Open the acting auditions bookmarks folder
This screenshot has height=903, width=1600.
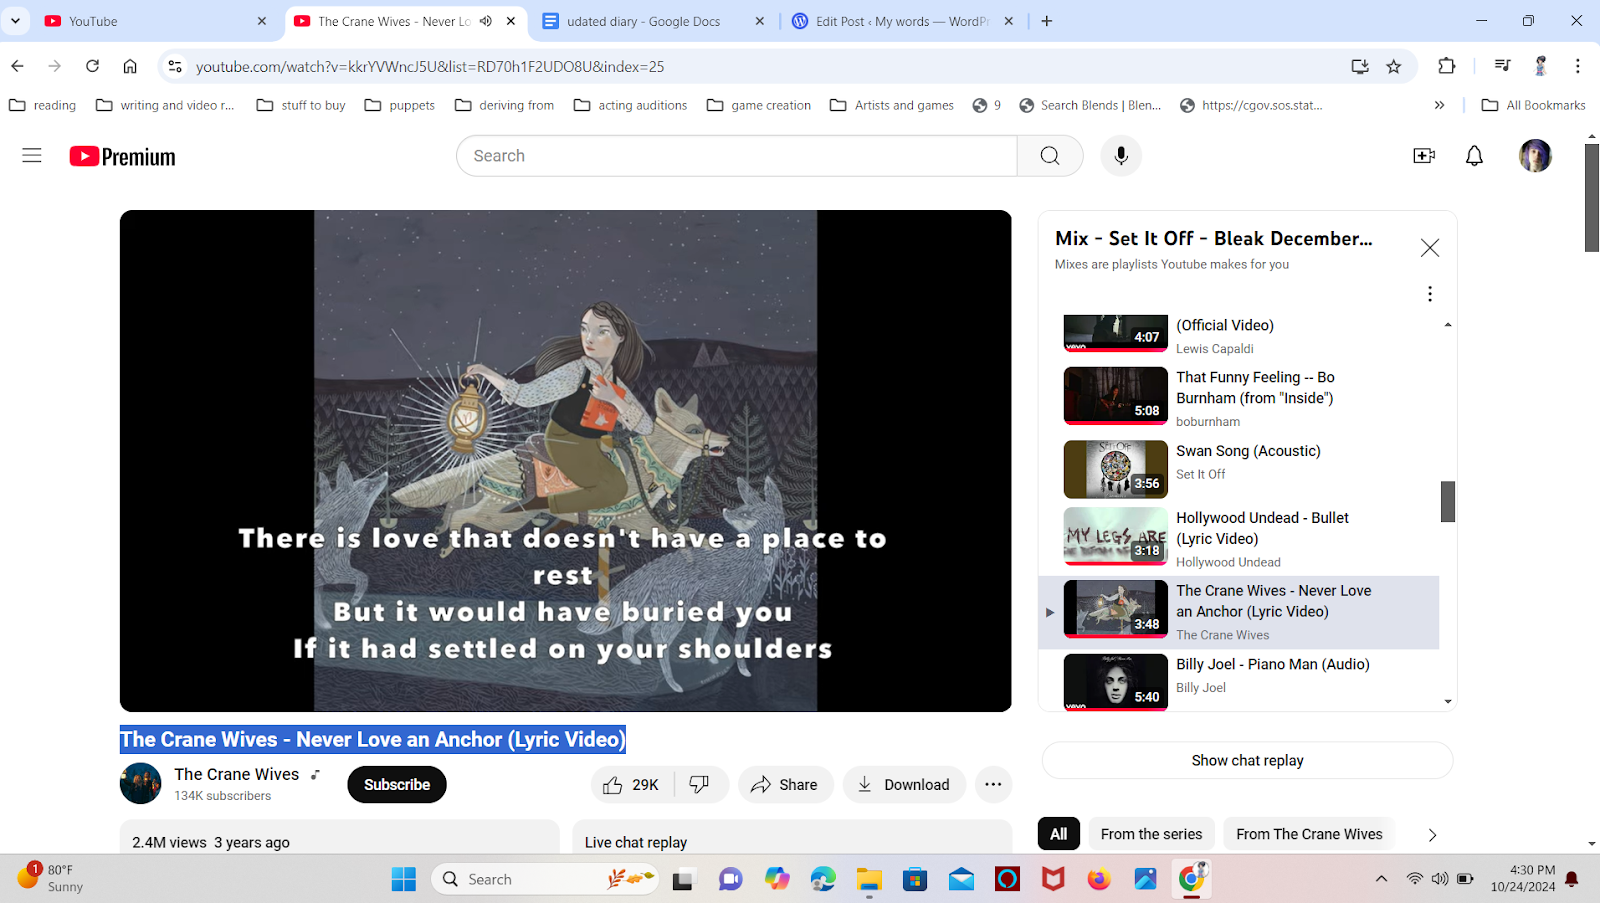click(x=630, y=105)
